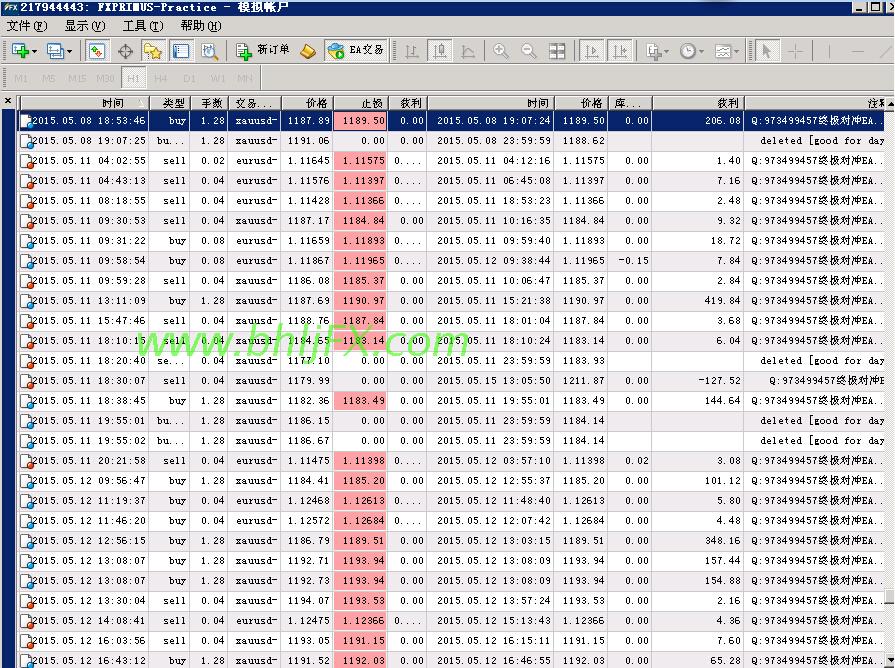Tile windows with the grid icon
895x668 pixels.
[557, 51]
